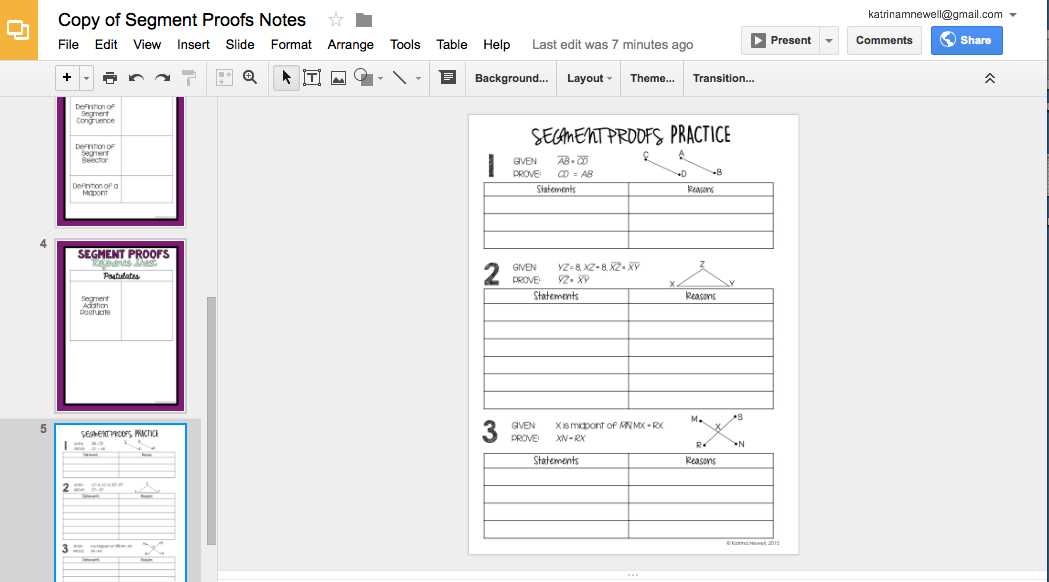1049x582 pixels.
Task: Select slide 4 Segment Proofs thumbnail
Action: [x=120, y=326]
